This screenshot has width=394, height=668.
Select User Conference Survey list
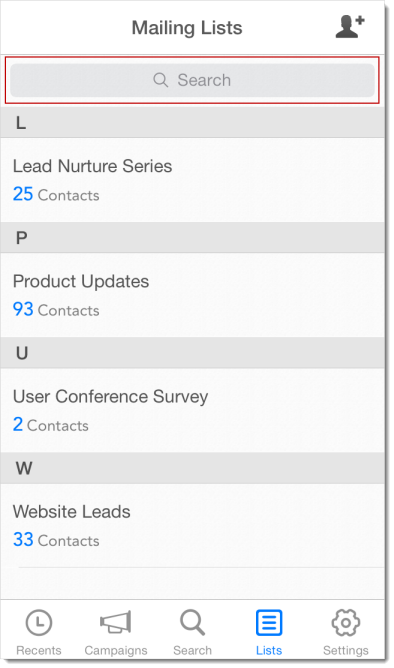pos(192,410)
